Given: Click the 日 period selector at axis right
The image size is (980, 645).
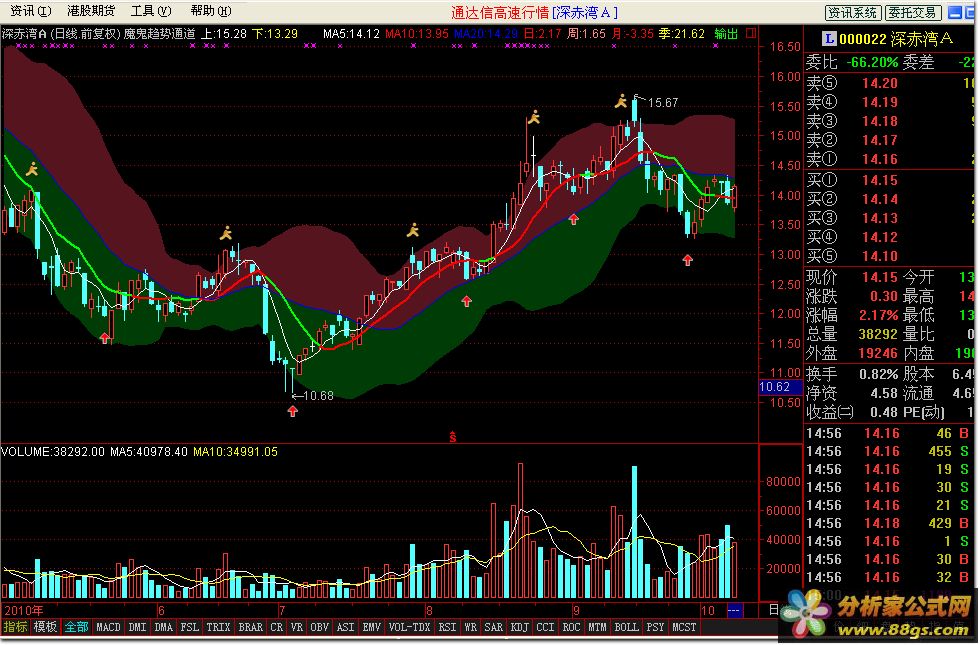Looking at the screenshot, I should (x=773, y=610).
